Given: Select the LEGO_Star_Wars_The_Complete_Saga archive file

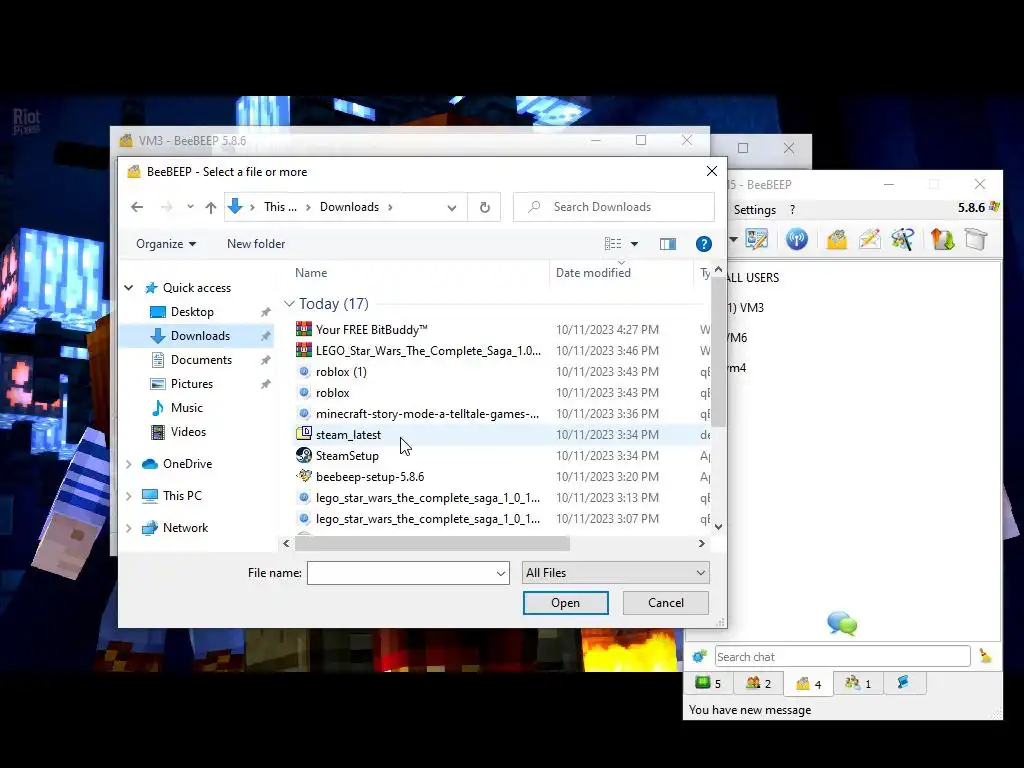Looking at the screenshot, I should (x=500, y=351).
